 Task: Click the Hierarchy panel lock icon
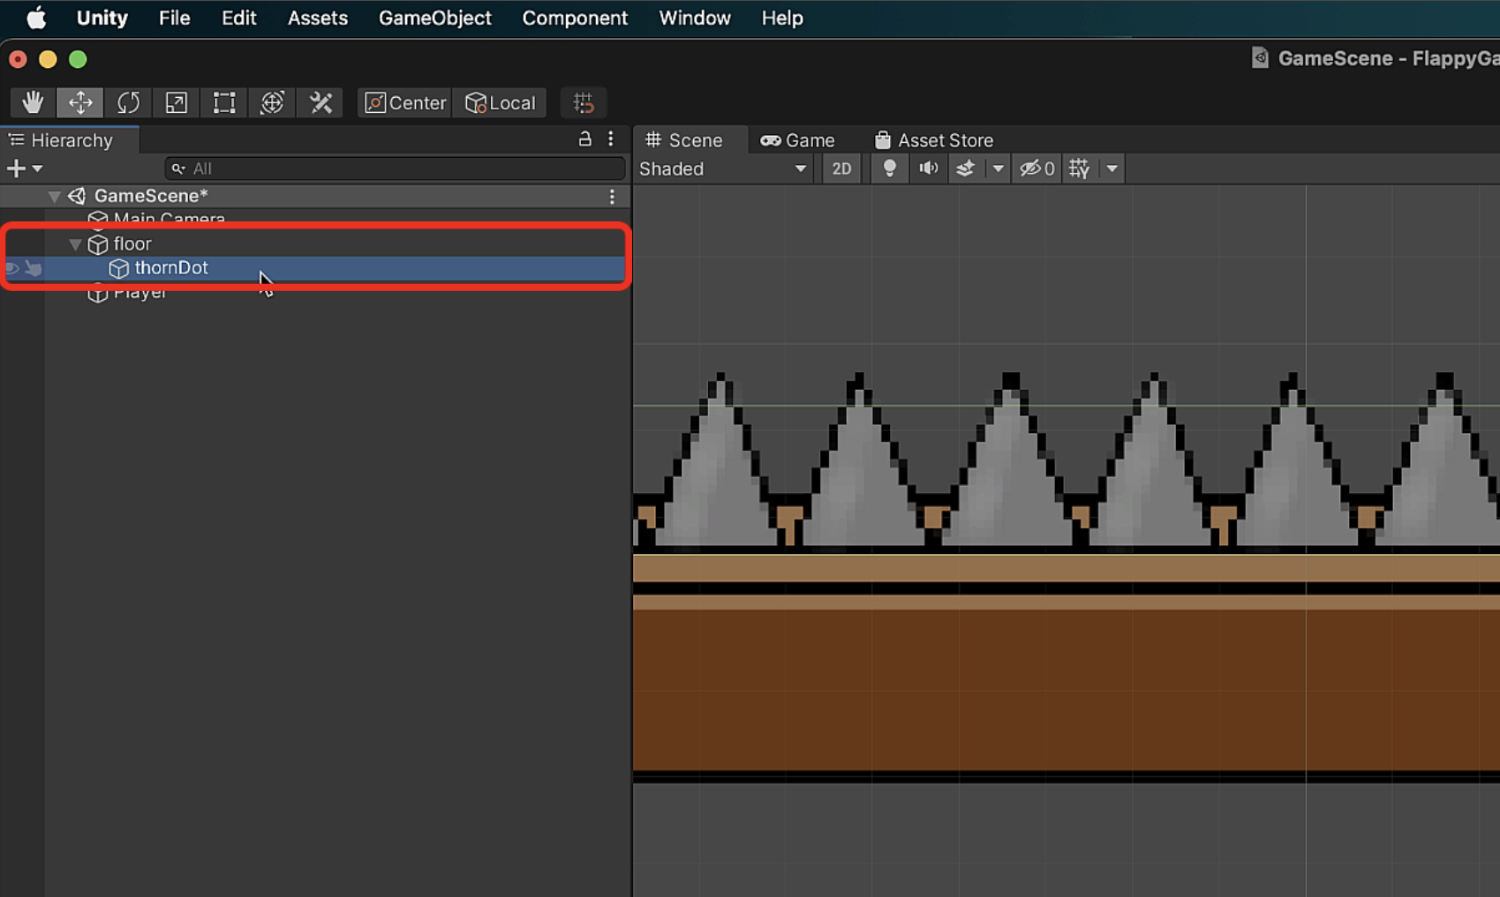[585, 139]
